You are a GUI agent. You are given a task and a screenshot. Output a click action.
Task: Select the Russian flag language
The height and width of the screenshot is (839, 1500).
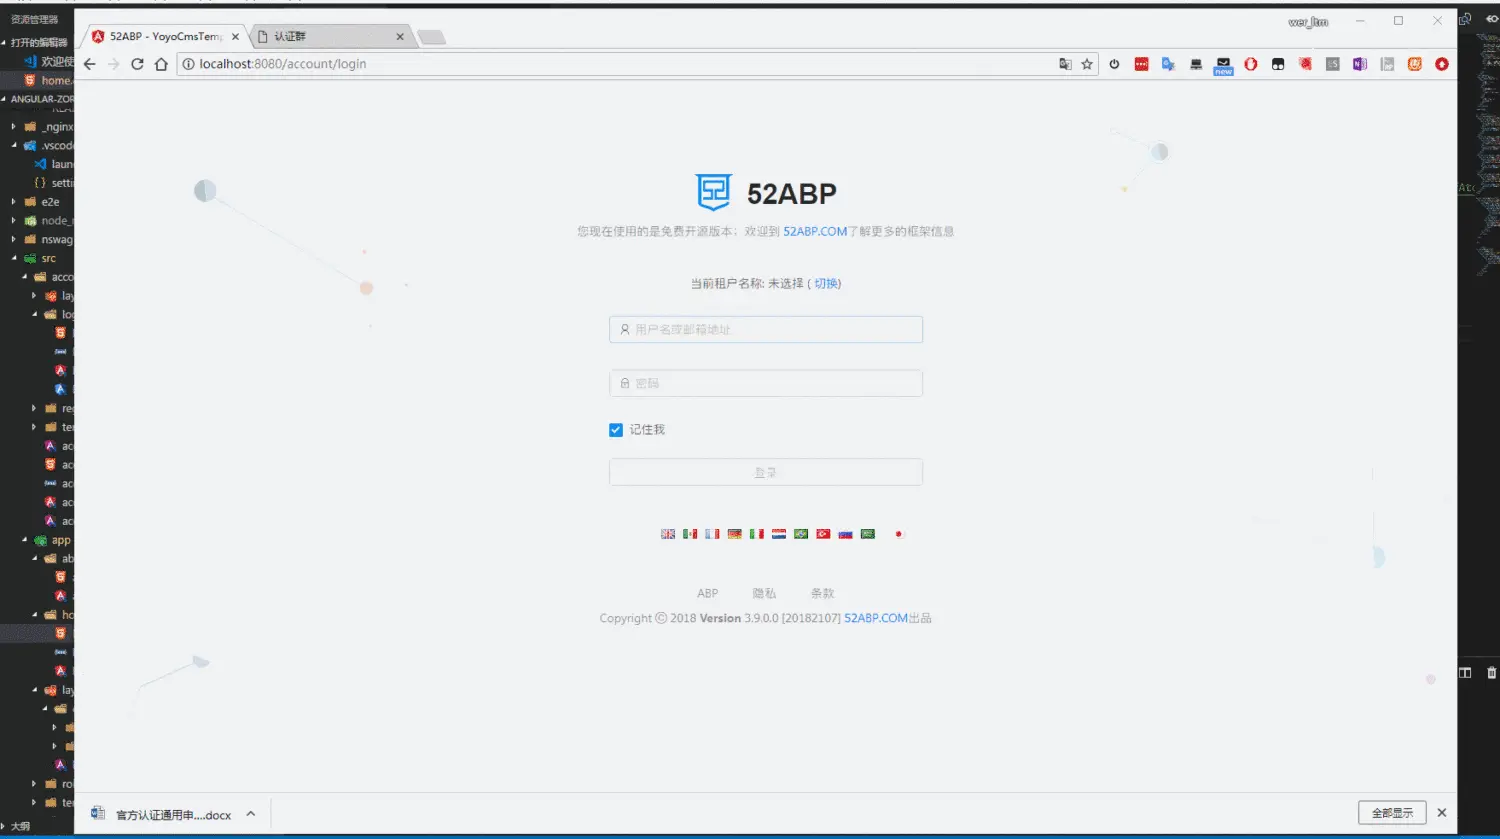845,534
